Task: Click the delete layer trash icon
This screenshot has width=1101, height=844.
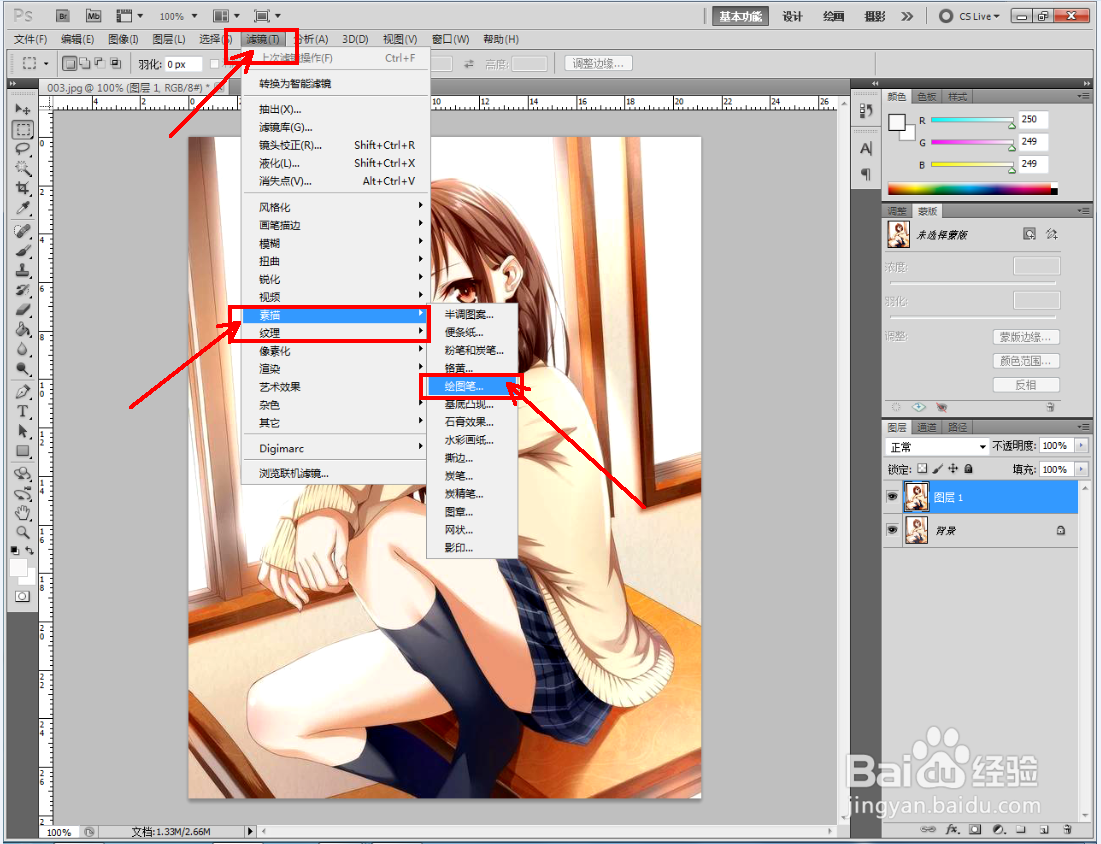Action: click(x=1067, y=829)
